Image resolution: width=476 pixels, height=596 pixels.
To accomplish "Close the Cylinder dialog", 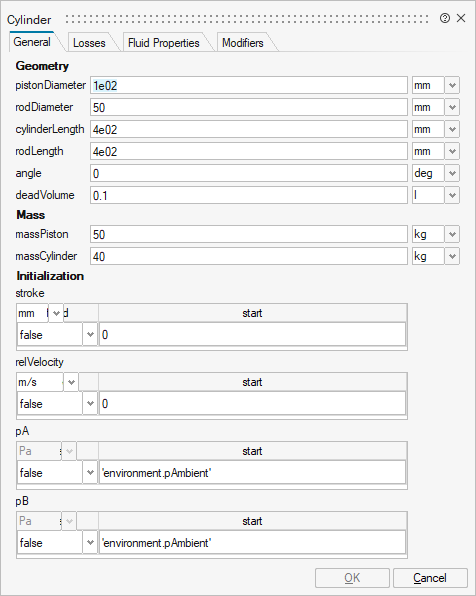I will pos(461,18).
